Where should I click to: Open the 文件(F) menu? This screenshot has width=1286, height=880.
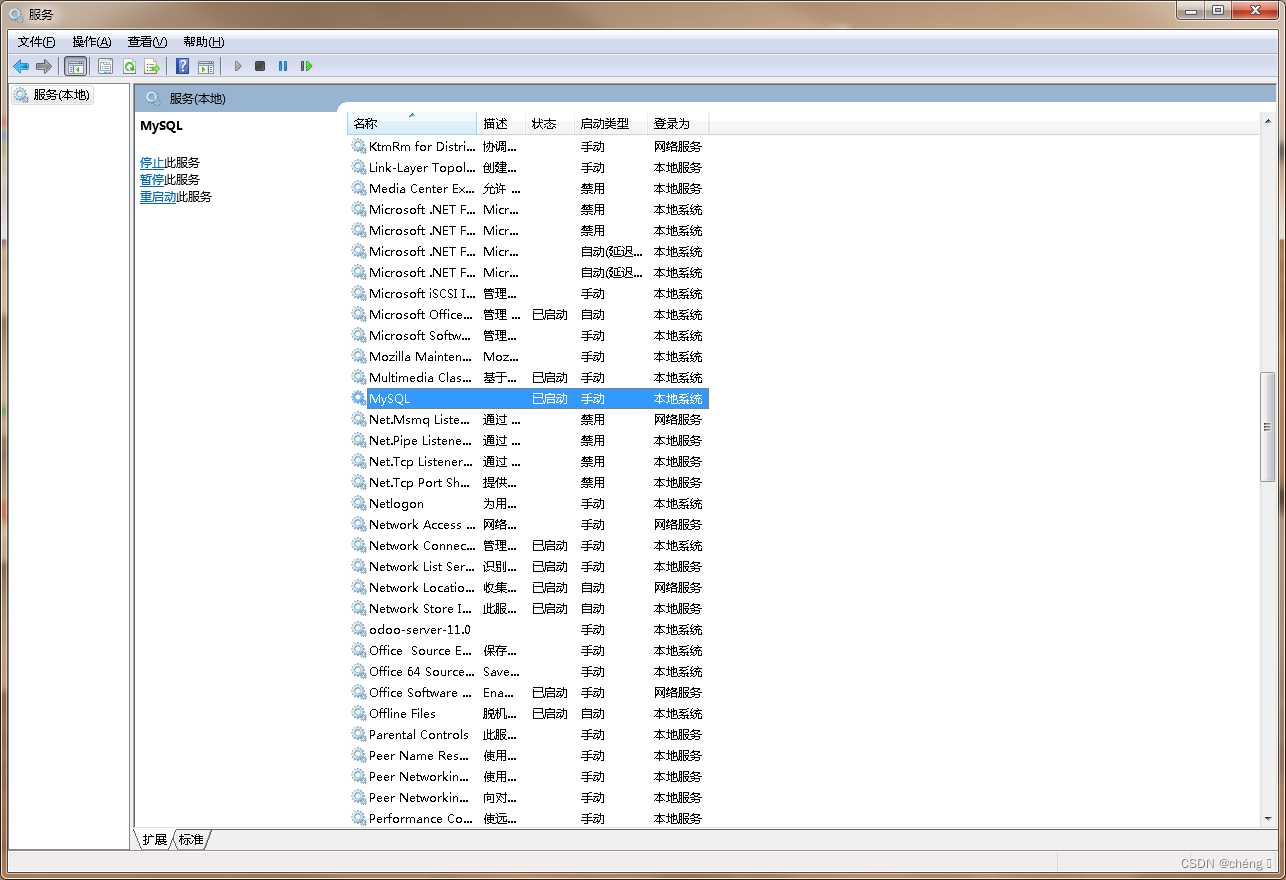click(36, 42)
